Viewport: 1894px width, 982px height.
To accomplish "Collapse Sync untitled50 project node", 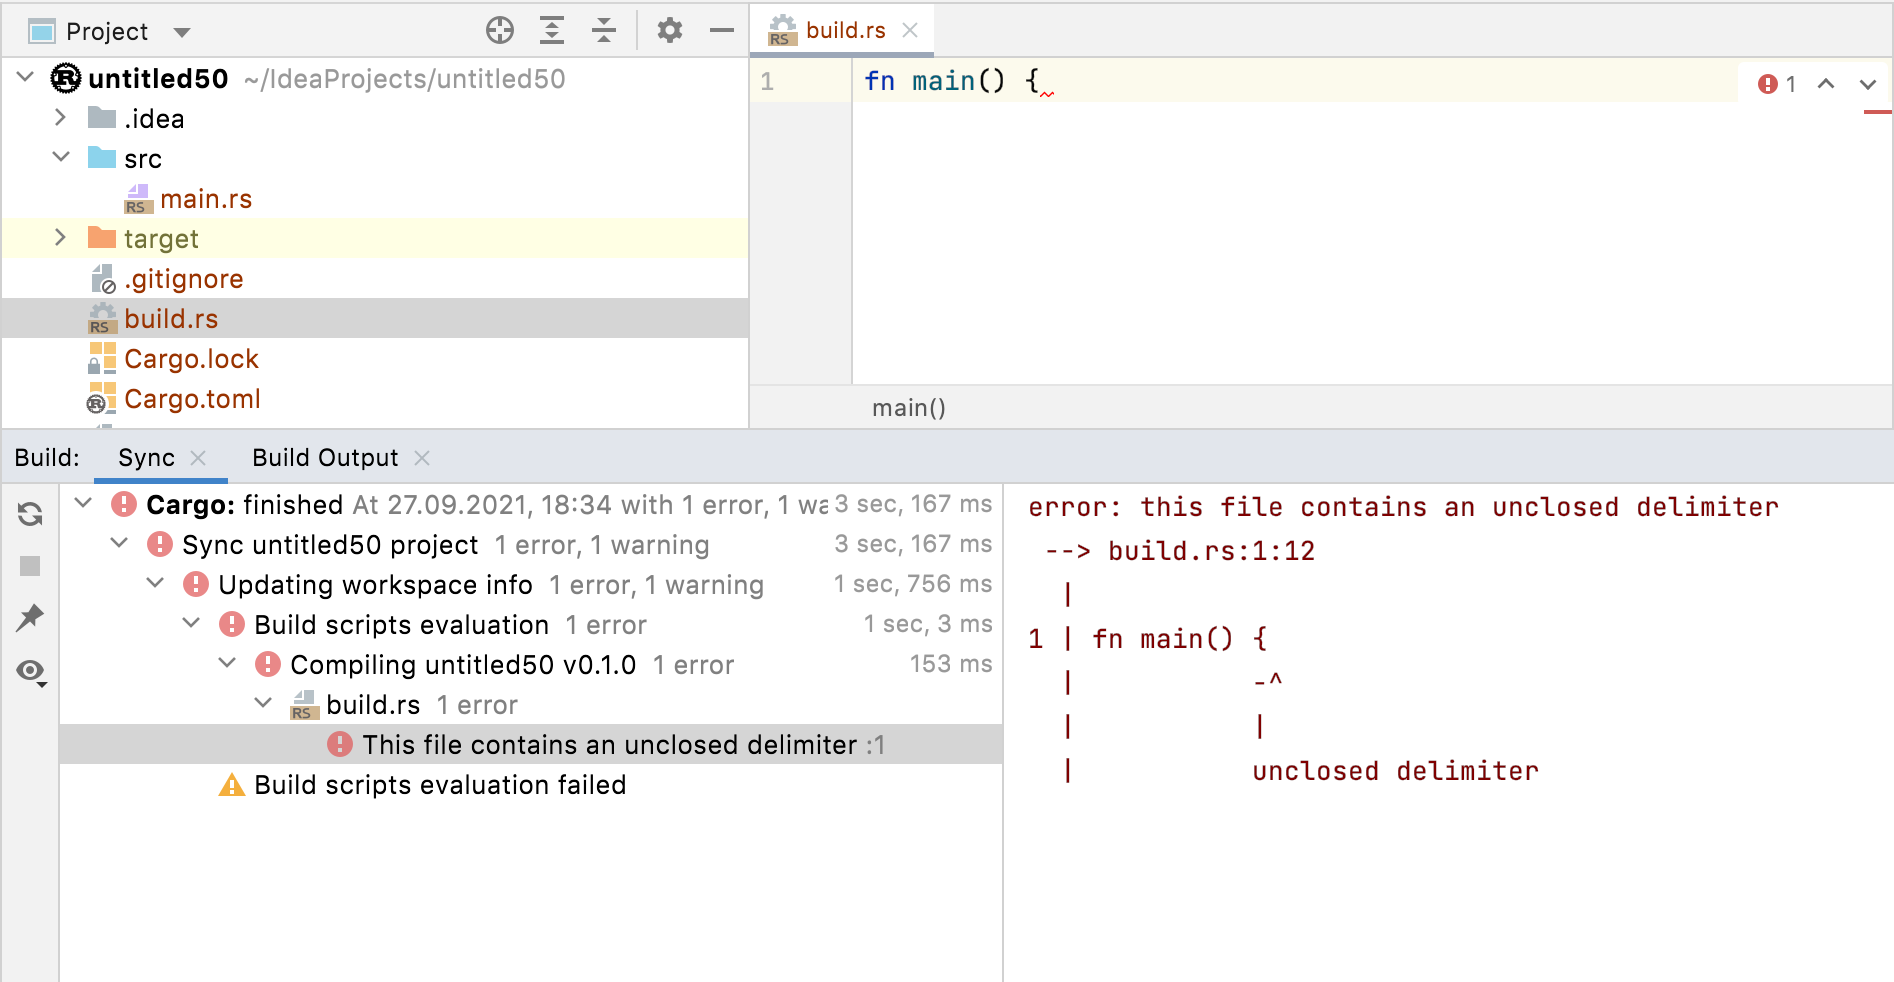I will [x=120, y=543].
